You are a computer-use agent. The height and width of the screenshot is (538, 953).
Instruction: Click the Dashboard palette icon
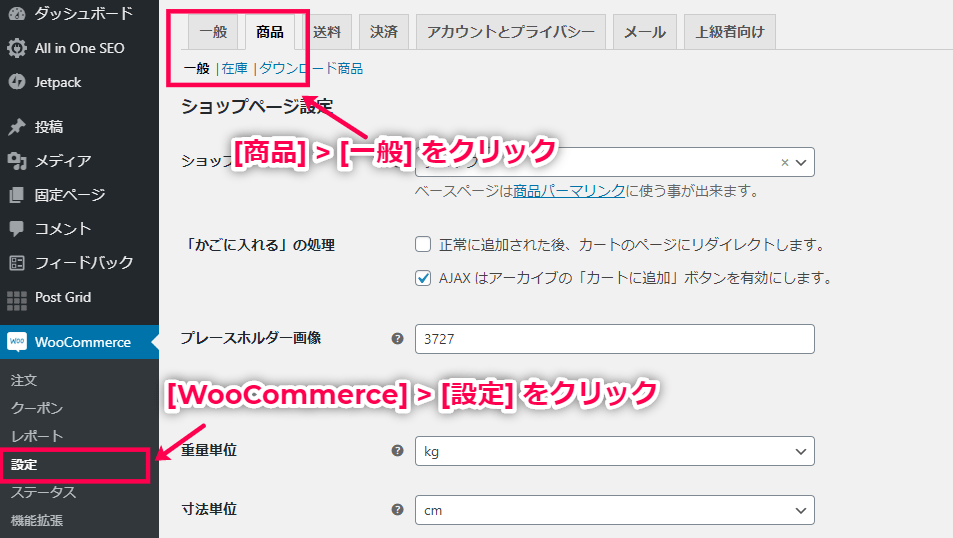(x=17, y=13)
